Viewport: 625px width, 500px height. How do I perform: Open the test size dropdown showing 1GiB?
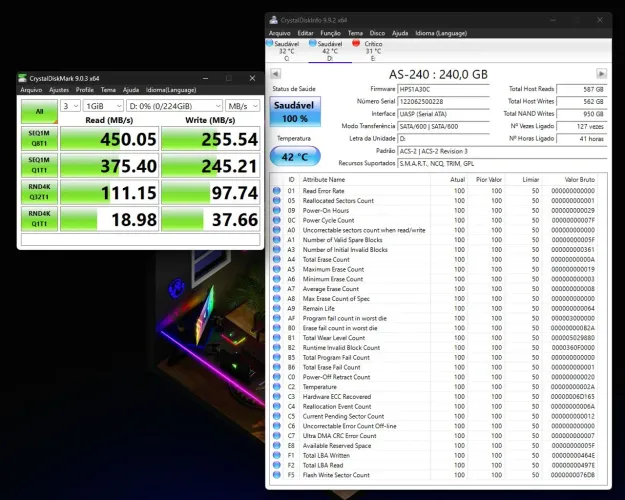(103, 106)
